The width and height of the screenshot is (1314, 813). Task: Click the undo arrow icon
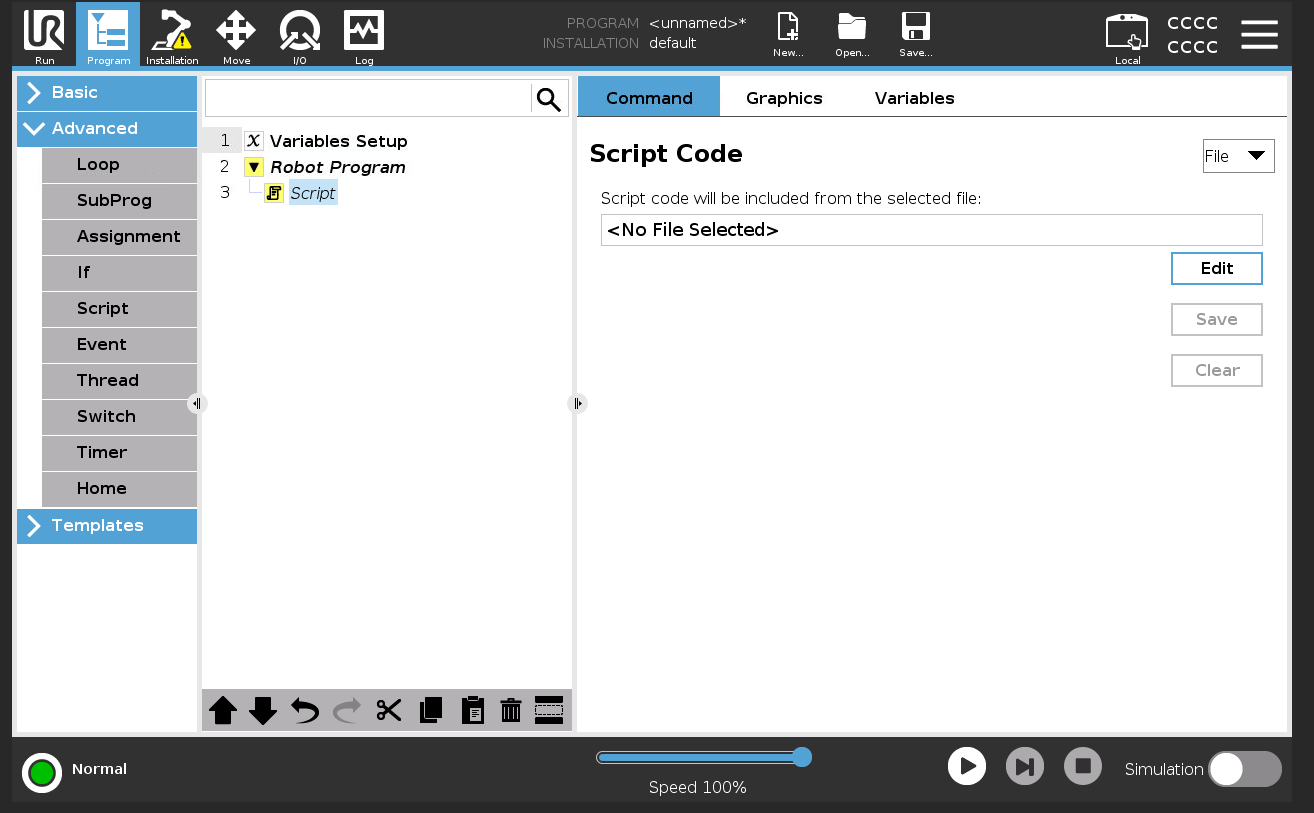(x=305, y=711)
